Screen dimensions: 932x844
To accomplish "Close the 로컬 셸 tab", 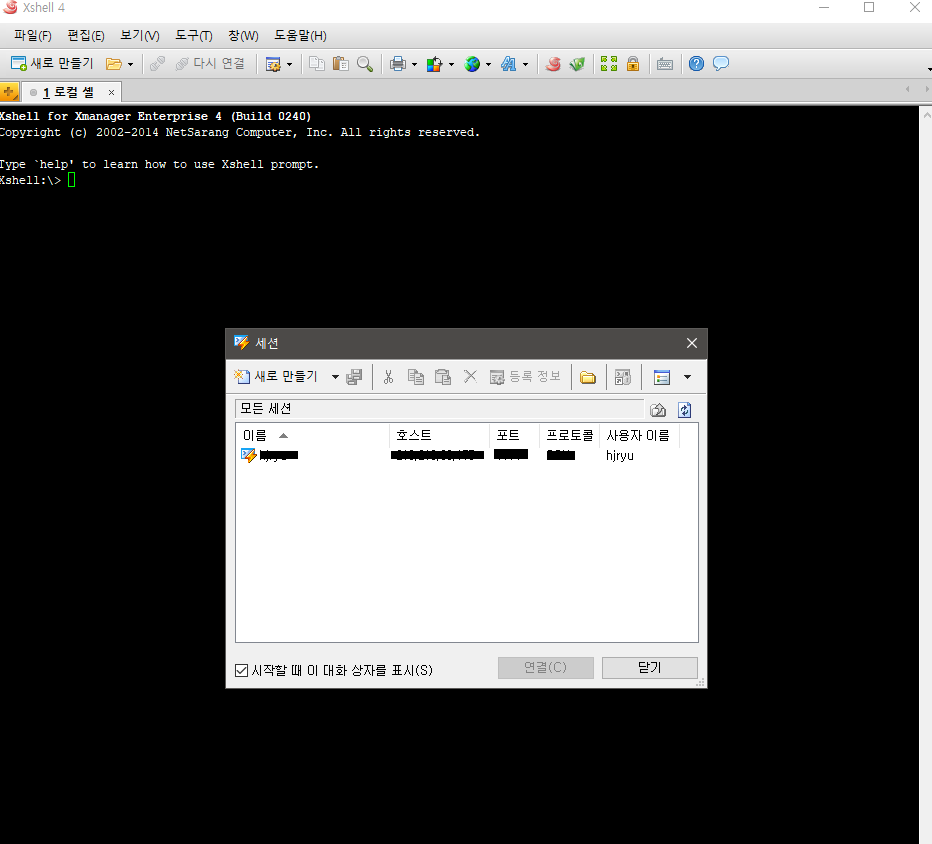I will [x=111, y=92].
